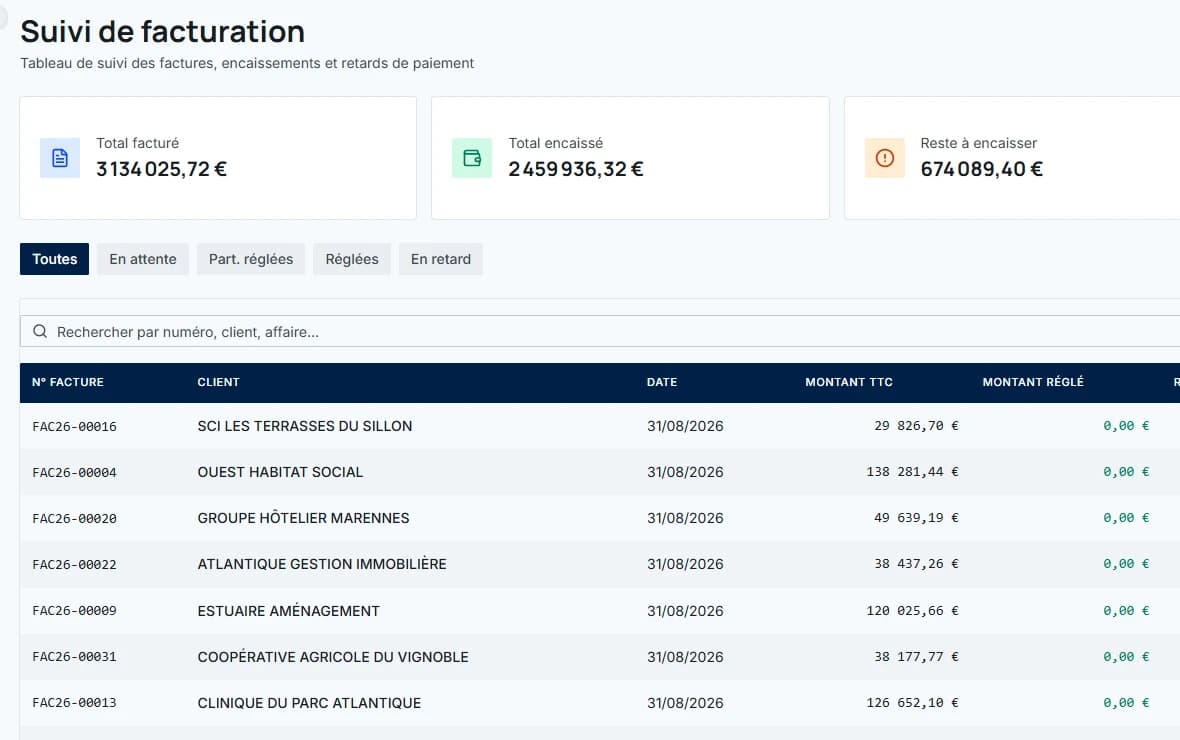Click the total encaissé value 2 459 936,32 €

[576, 169]
